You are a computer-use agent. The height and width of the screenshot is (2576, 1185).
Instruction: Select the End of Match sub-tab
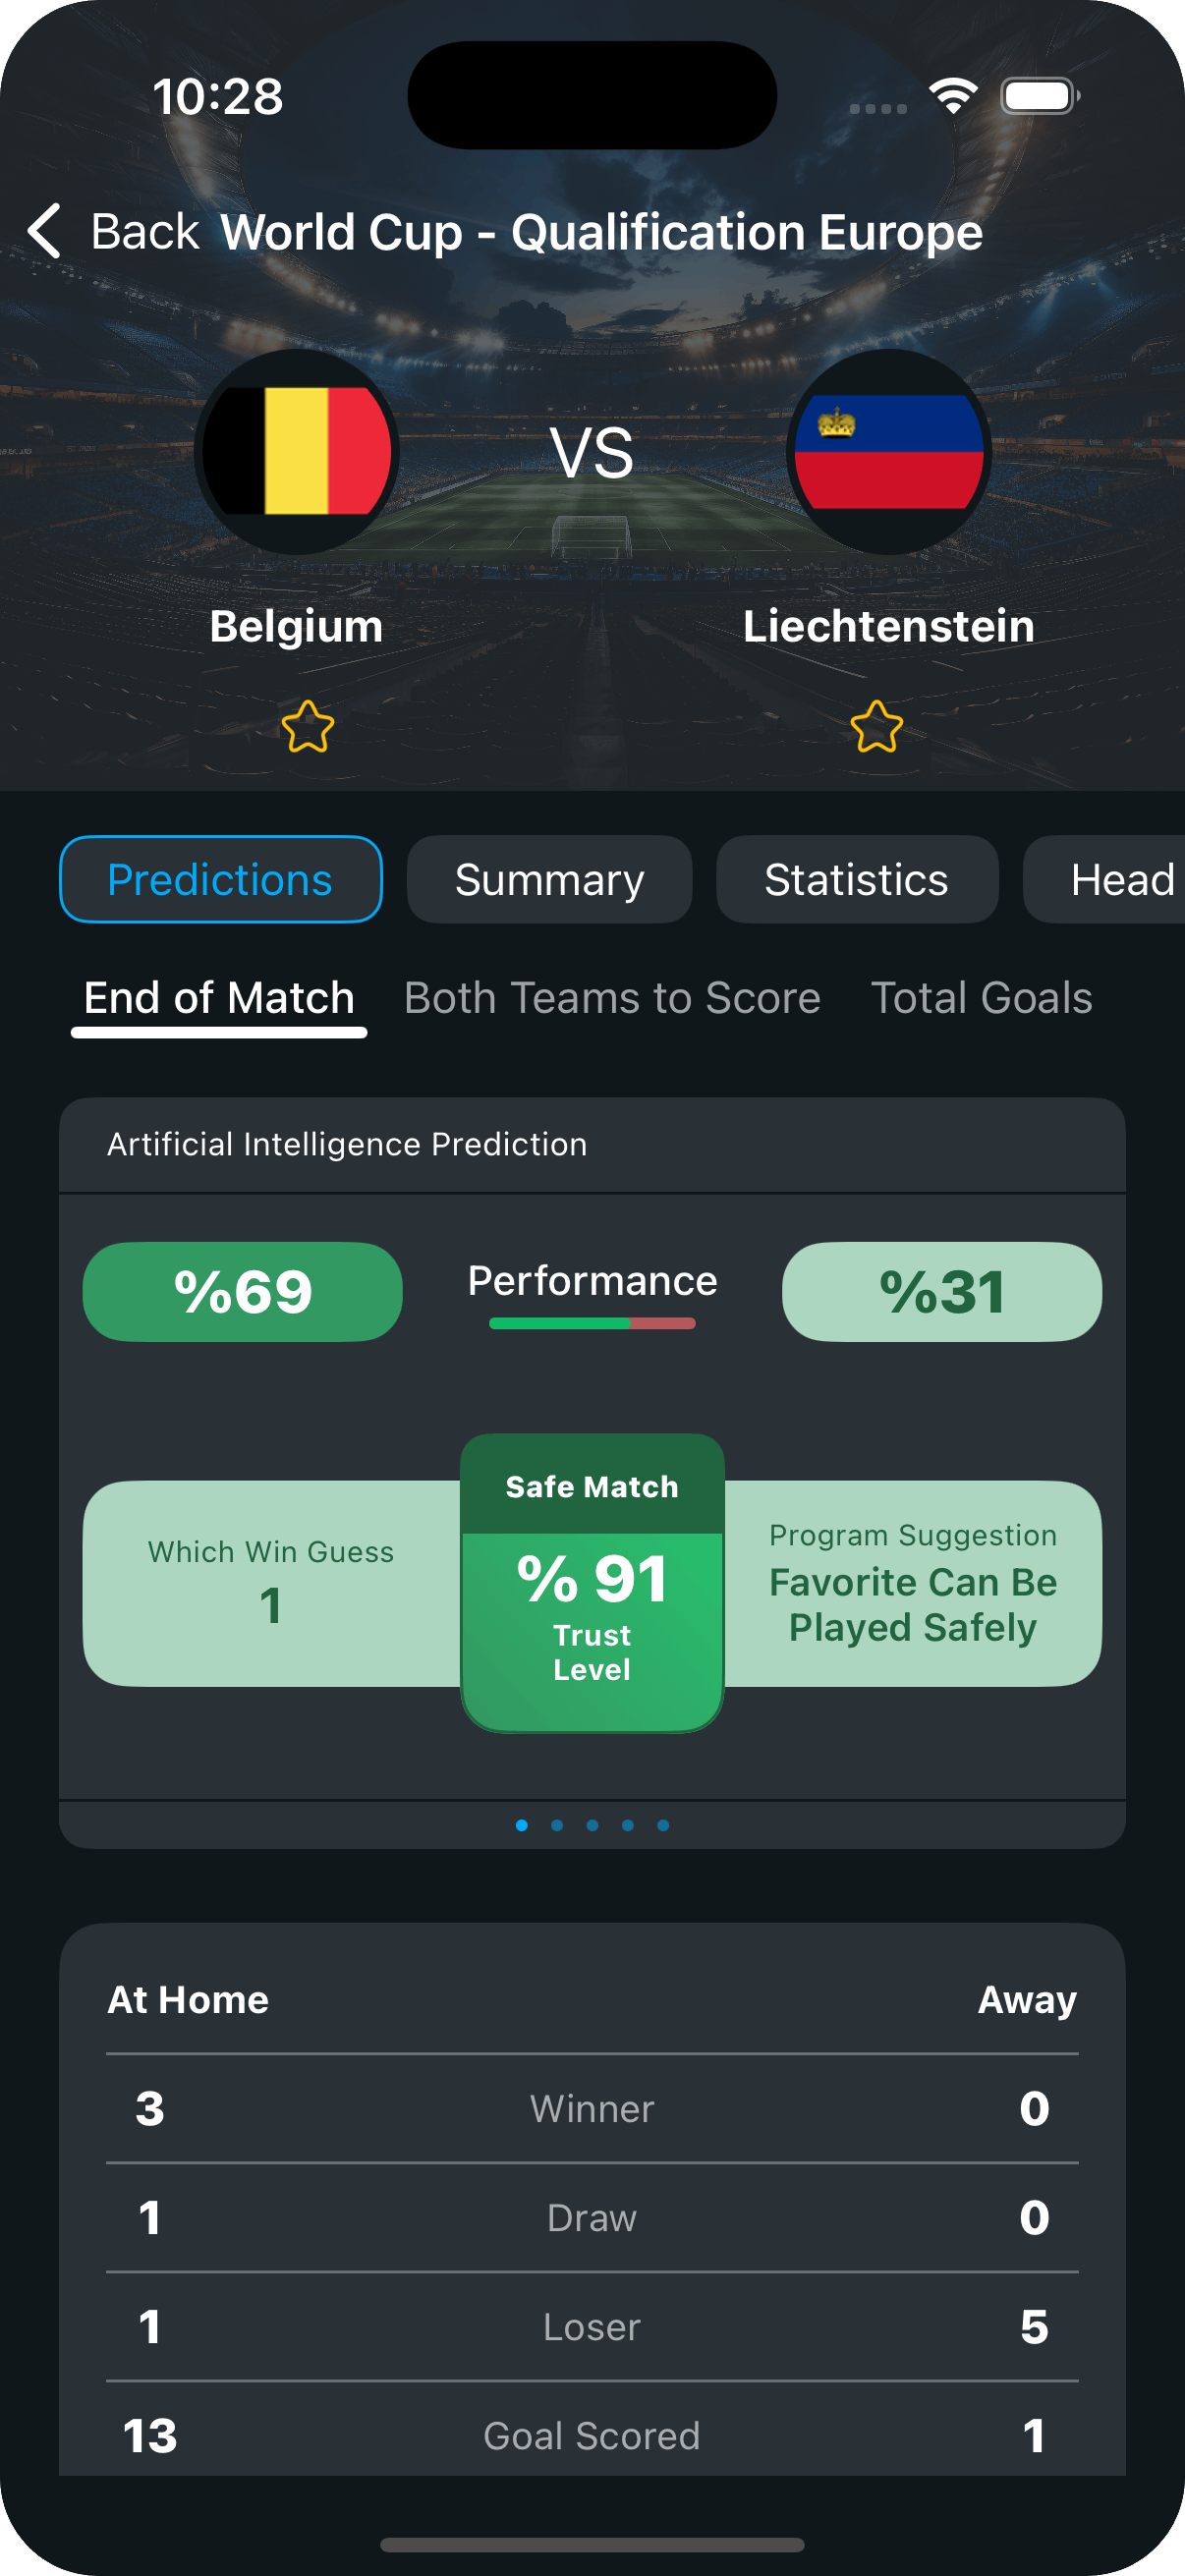219,998
